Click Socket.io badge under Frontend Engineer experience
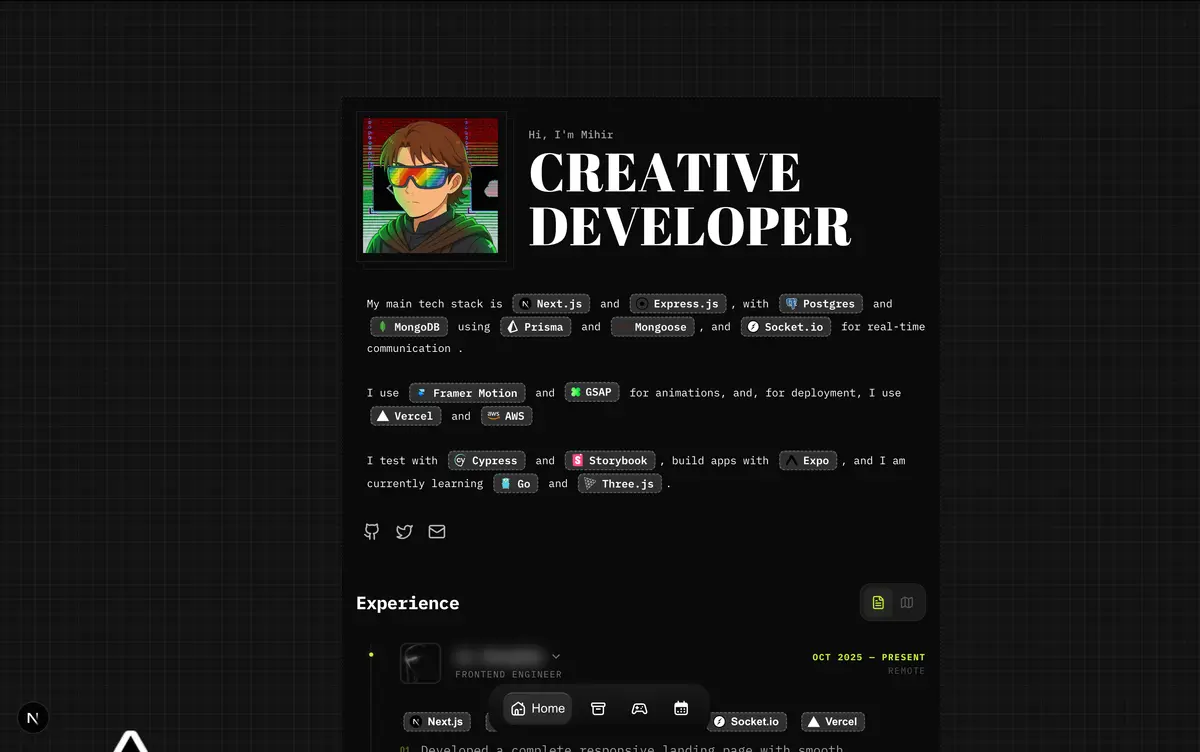Screen dimensions: 1200x752 click(747, 722)
